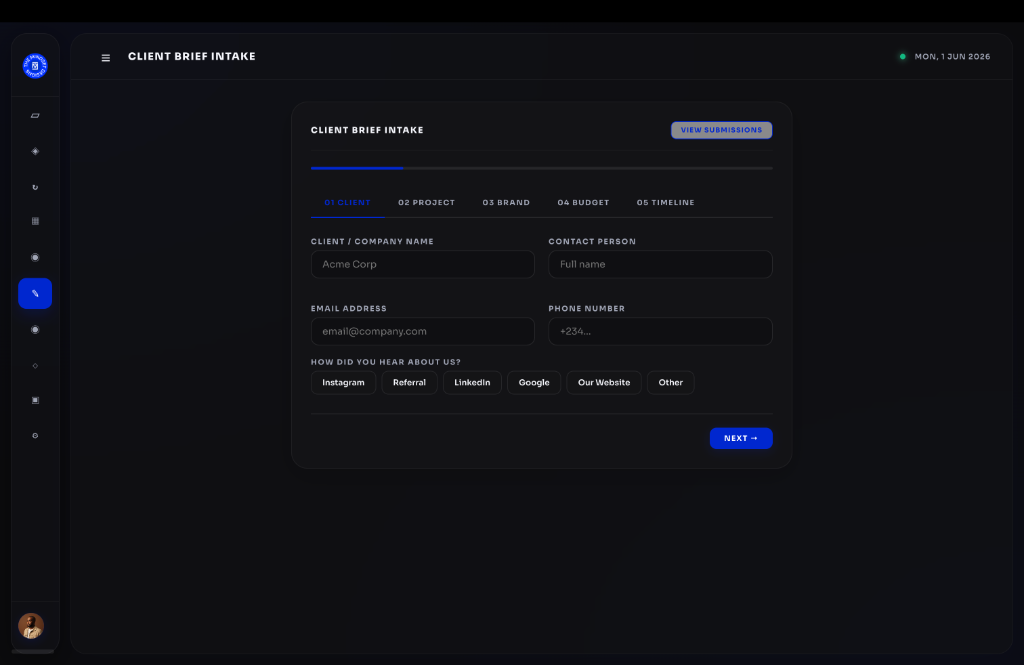
Task: Switch to the 02 Project tab
Action: tap(426, 203)
